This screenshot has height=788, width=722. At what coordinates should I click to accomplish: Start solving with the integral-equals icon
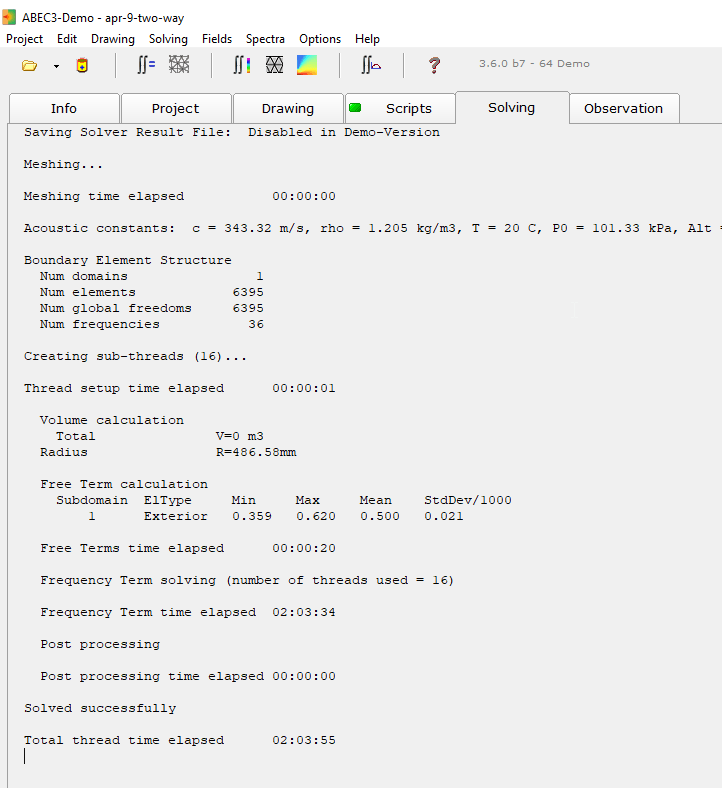tap(146, 65)
